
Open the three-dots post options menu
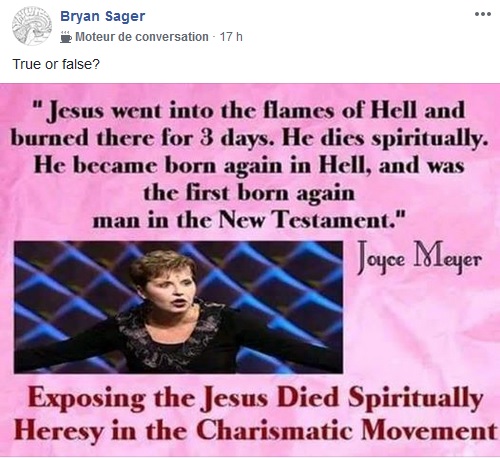pos(483,14)
